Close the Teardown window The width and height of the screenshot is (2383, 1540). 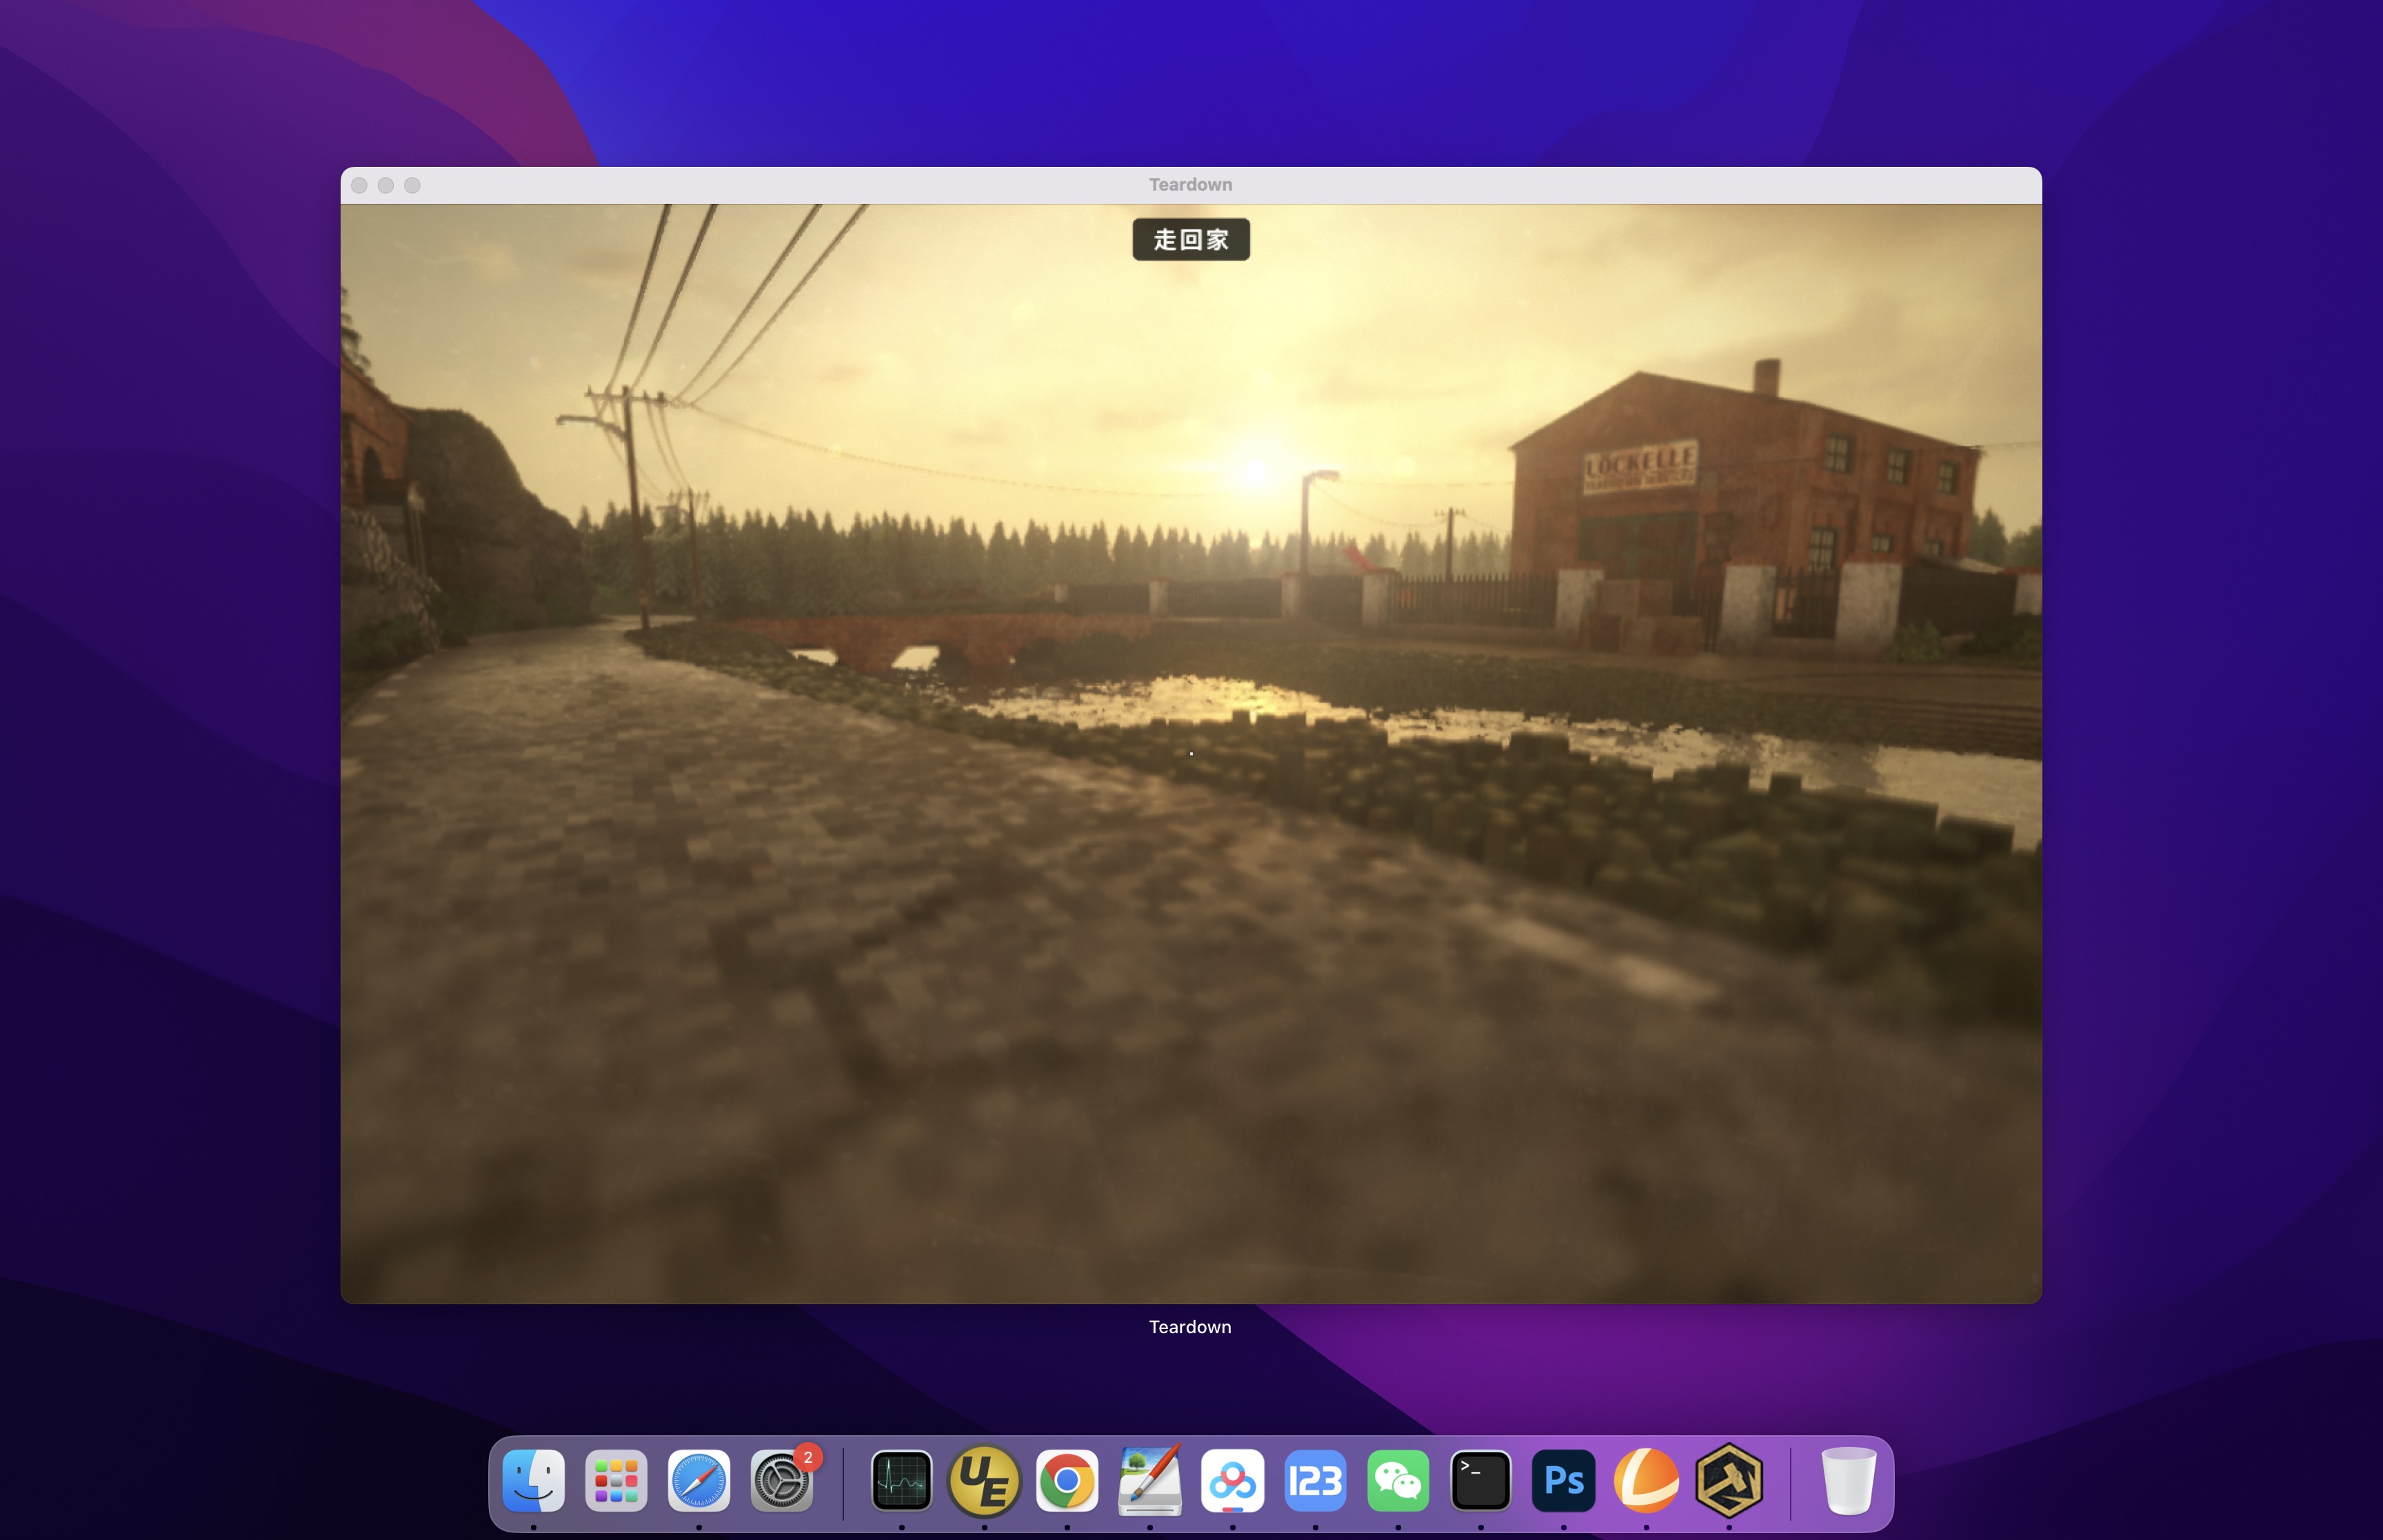pyautogui.click(x=360, y=185)
